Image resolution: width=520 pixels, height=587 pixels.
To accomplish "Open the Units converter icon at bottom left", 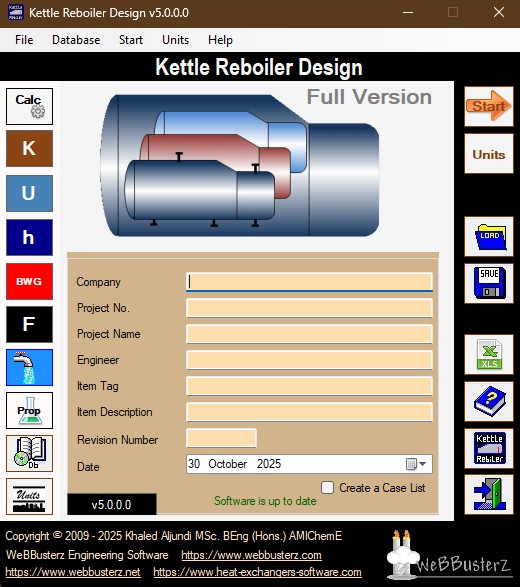I will [29, 496].
